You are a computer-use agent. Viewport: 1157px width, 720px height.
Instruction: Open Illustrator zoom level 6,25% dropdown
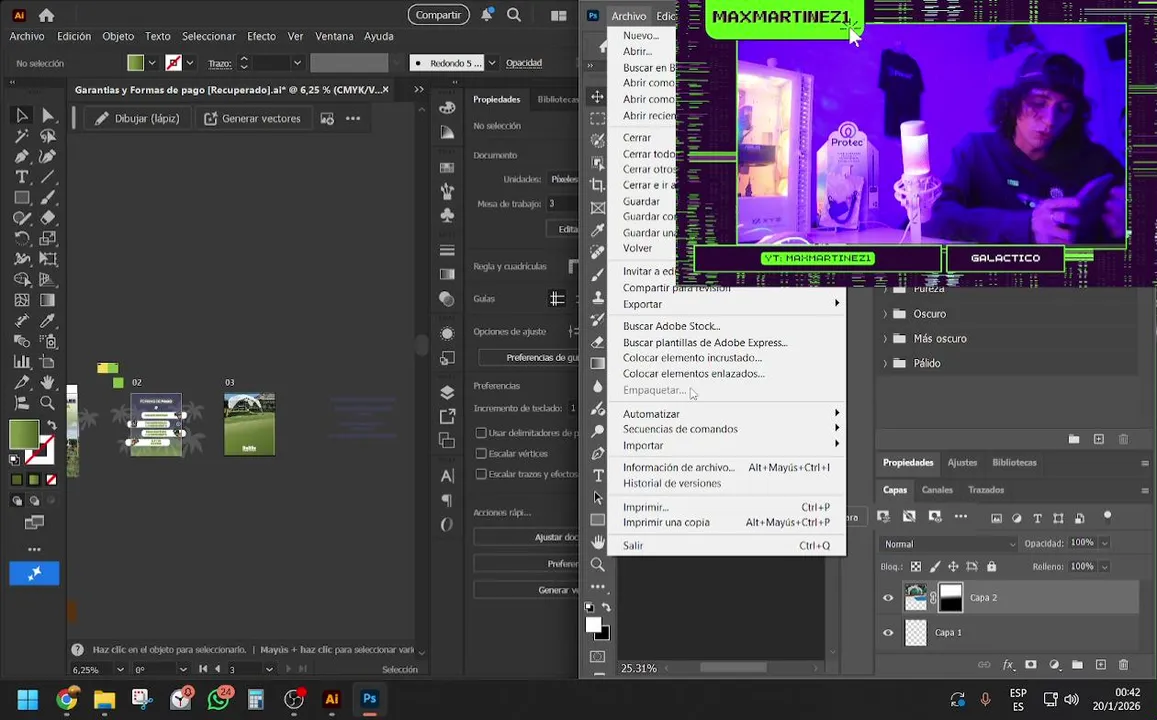[x=120, y=670]
